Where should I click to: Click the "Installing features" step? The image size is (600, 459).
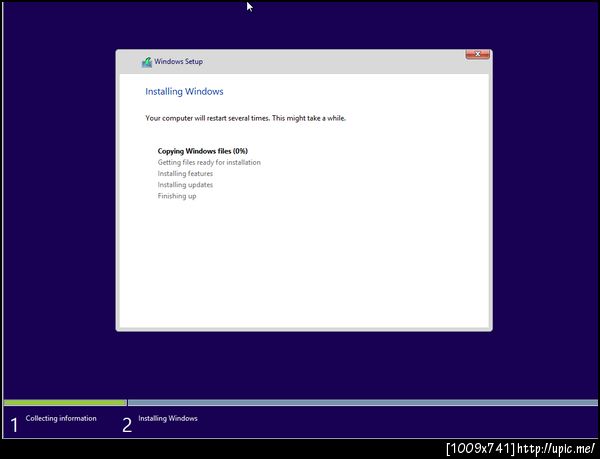185,174
